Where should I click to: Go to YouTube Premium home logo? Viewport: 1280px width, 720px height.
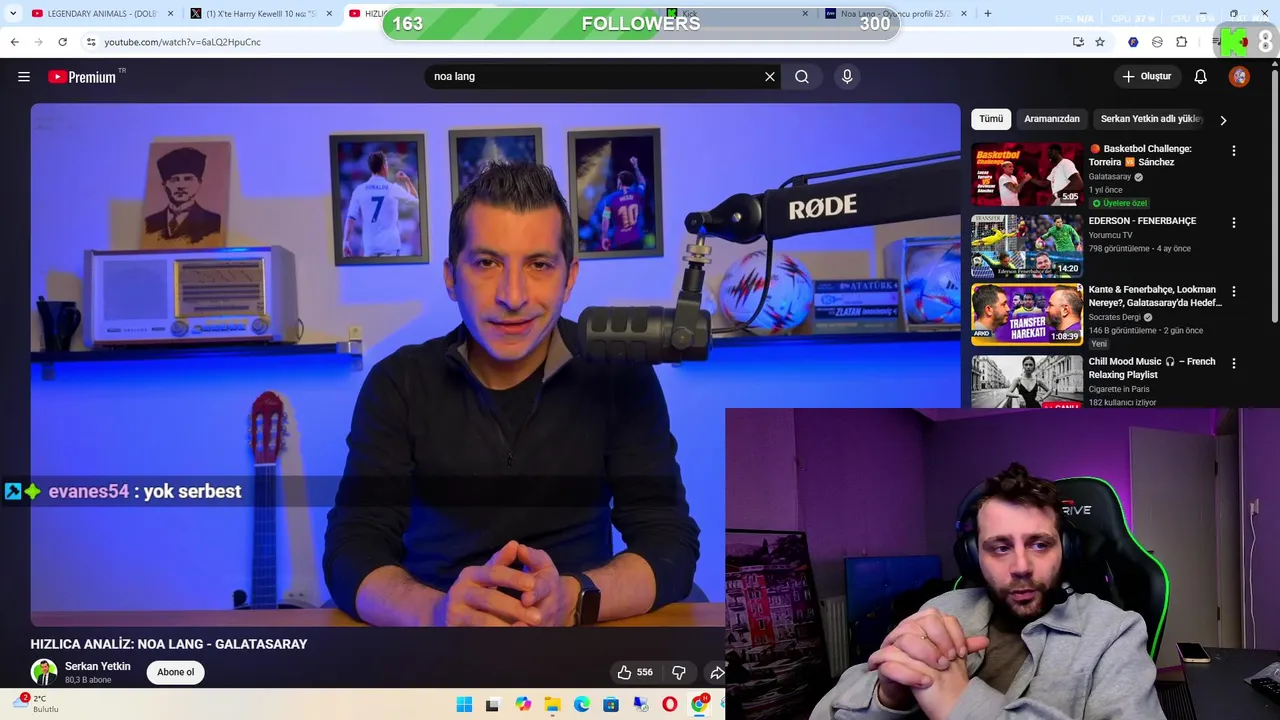82,77
